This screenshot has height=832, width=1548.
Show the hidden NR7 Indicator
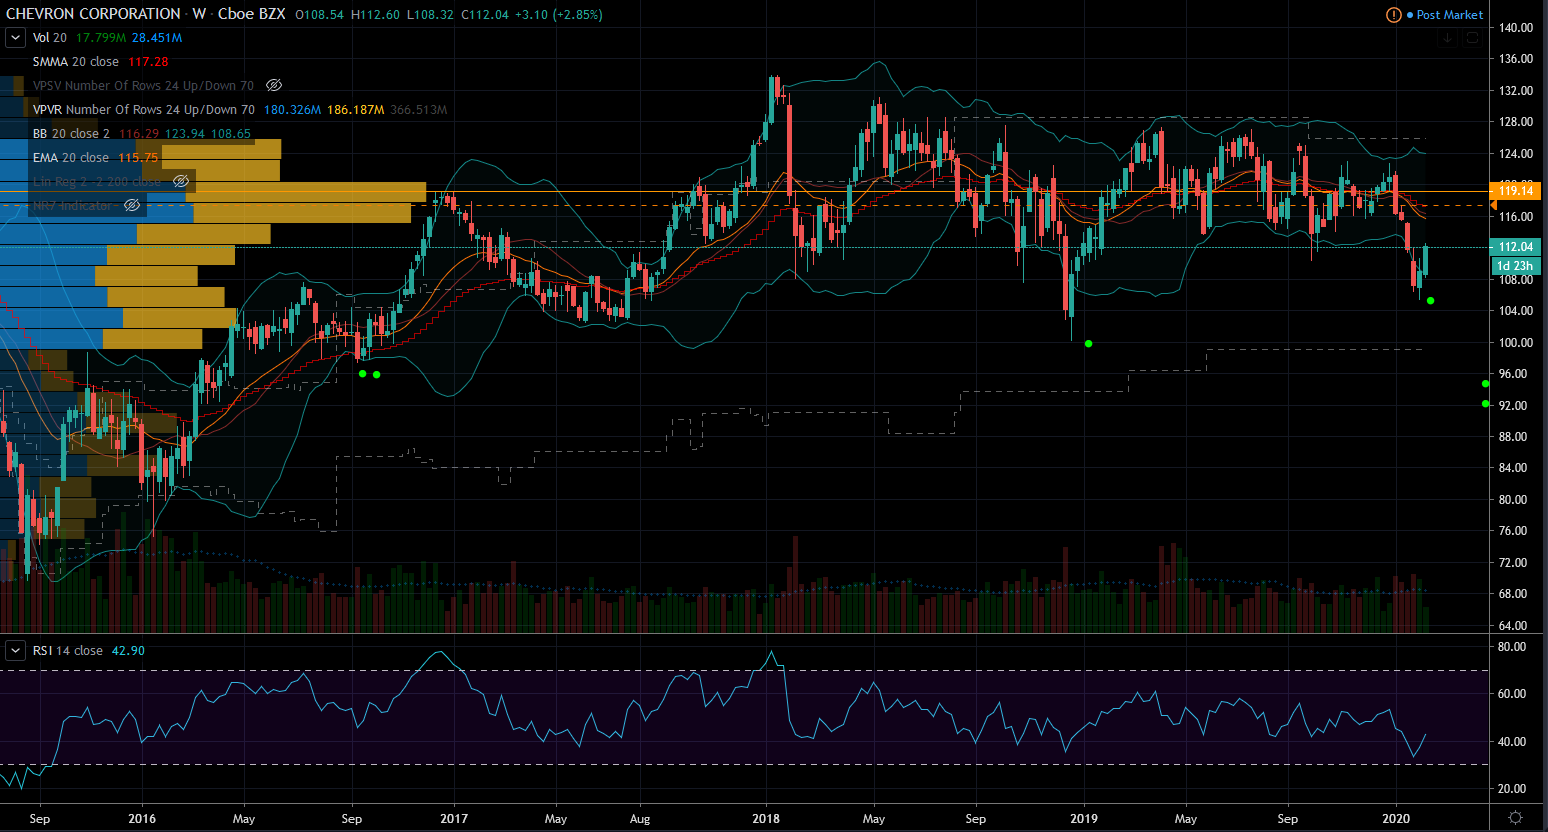click(132, 206)
